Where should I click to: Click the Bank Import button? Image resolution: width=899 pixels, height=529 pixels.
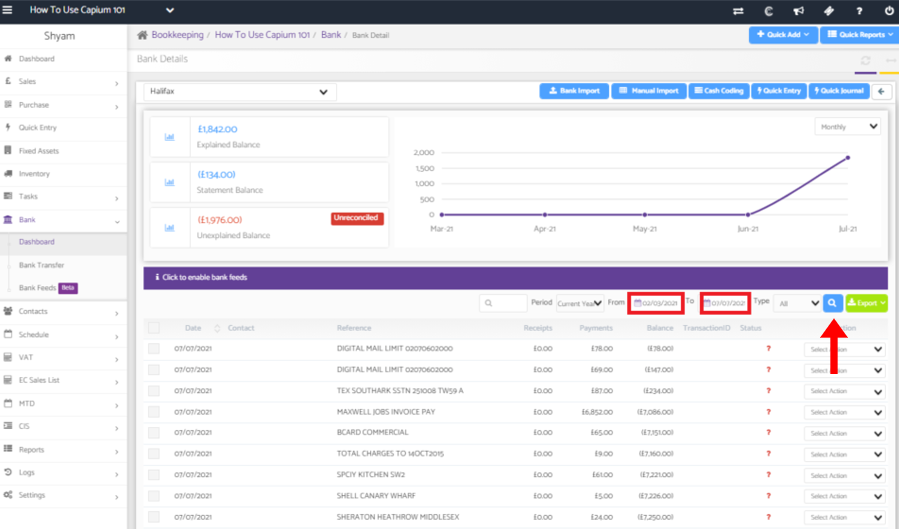point(574,91)
